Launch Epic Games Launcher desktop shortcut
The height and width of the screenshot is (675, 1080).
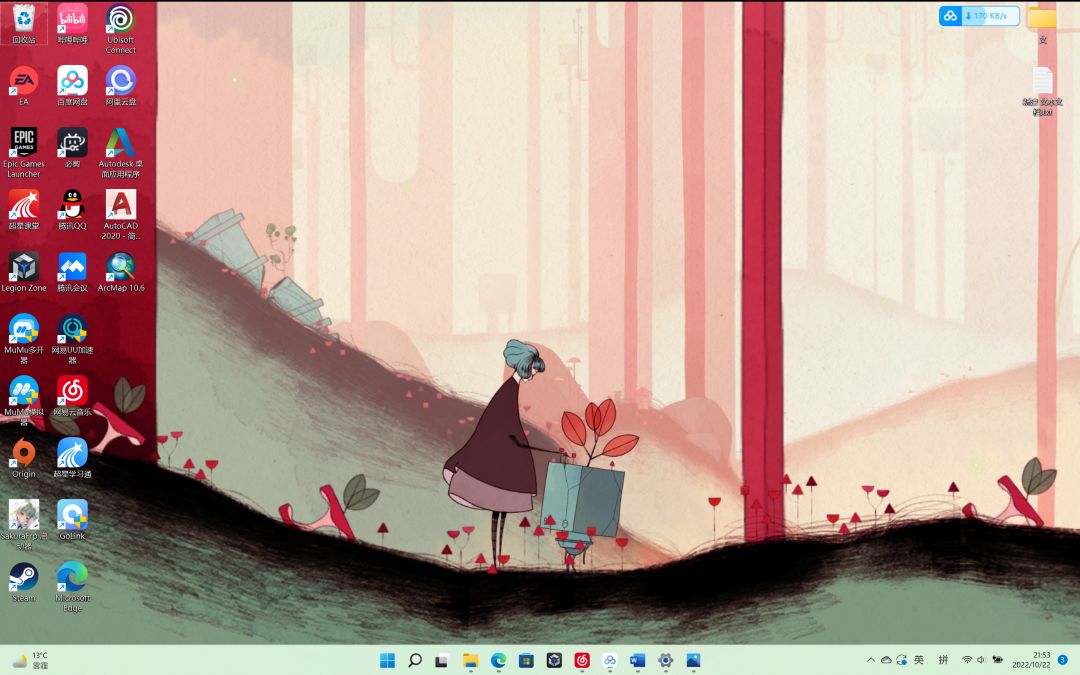pyautogui.click(x=24, y=152)
